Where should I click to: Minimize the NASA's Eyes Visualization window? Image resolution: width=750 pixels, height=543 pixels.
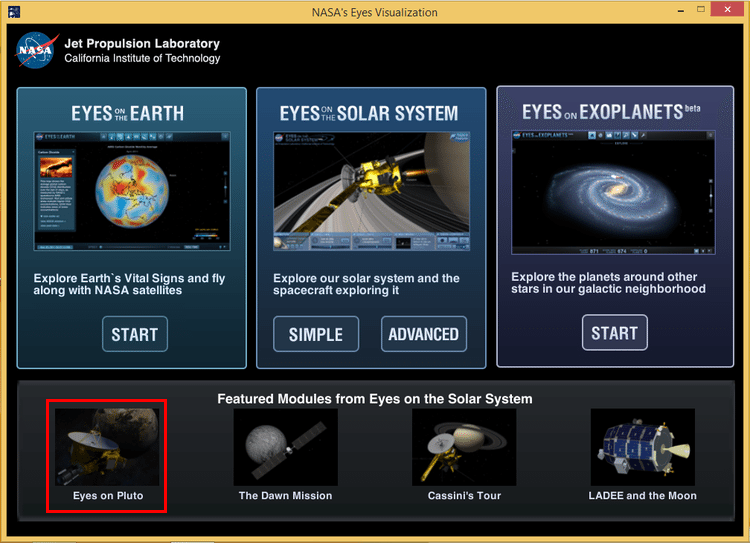click(x=681, y=10)
